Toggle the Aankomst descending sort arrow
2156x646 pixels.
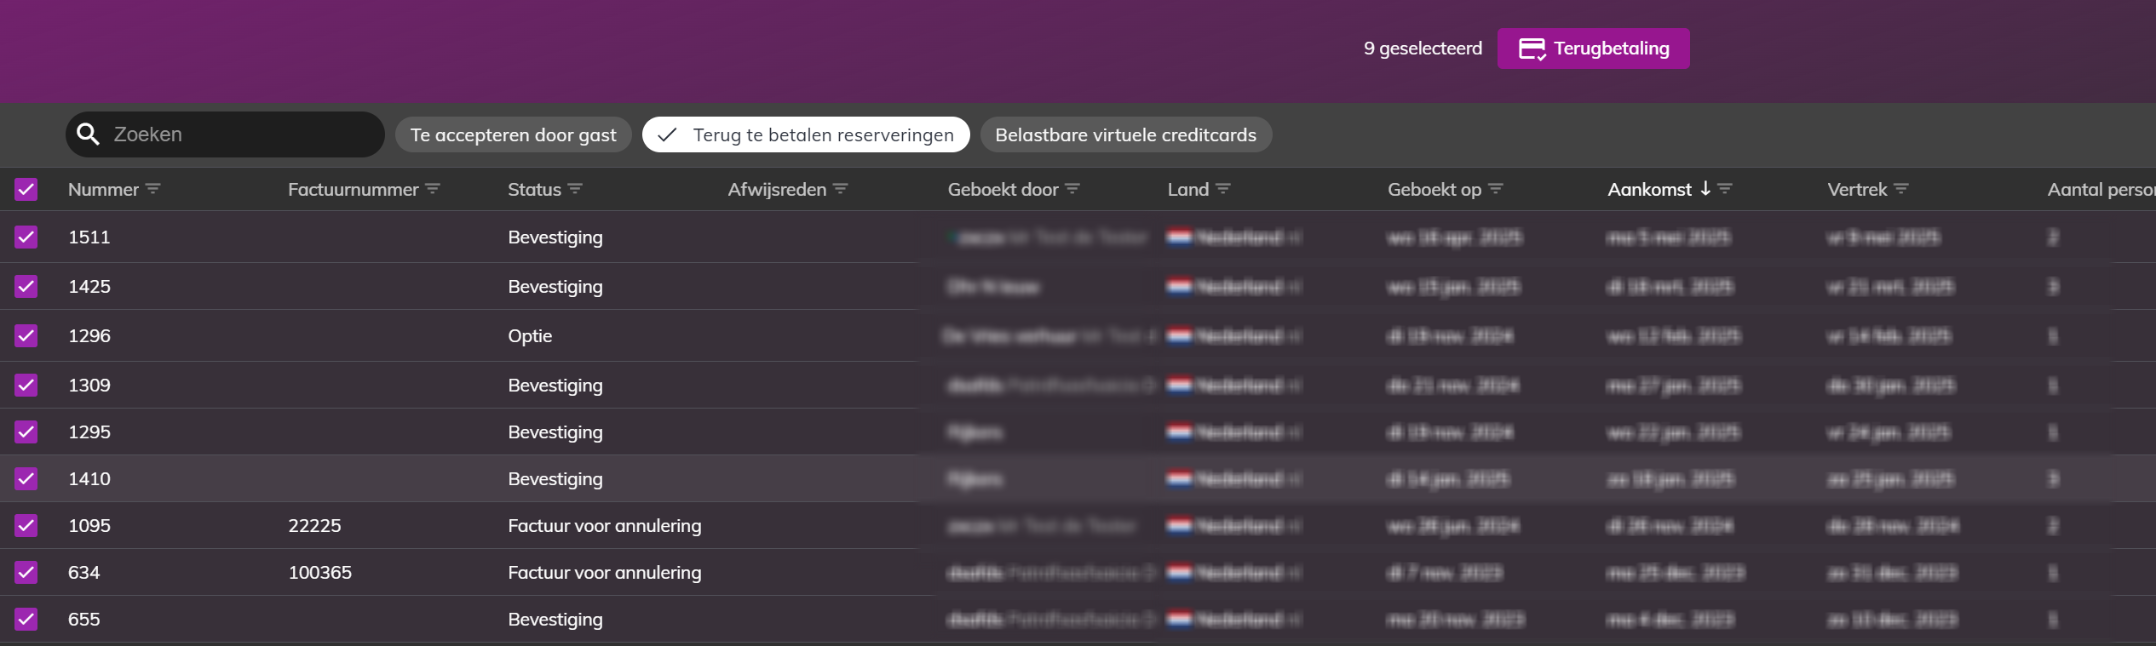click(x=1706, y=189)
